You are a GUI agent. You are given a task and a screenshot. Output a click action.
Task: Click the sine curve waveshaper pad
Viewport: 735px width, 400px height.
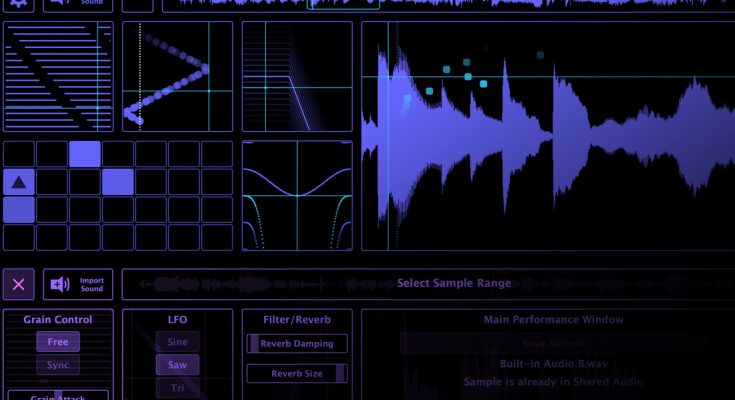click(x=297, y=195)
